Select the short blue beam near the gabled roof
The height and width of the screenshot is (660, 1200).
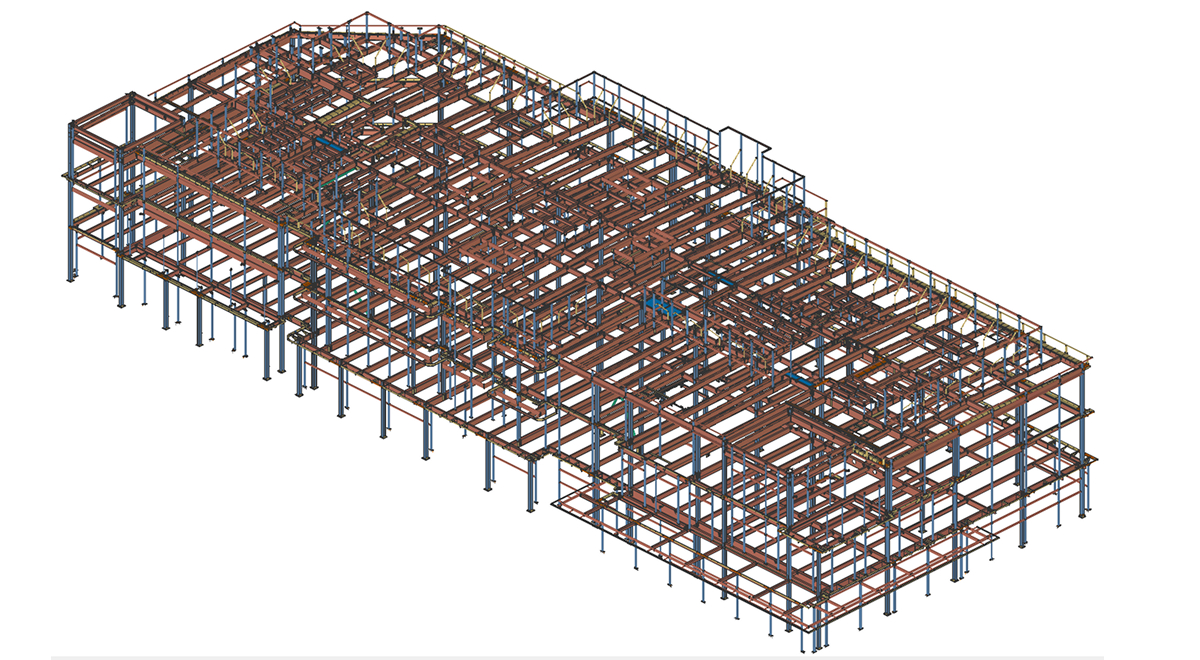point(329,146)
